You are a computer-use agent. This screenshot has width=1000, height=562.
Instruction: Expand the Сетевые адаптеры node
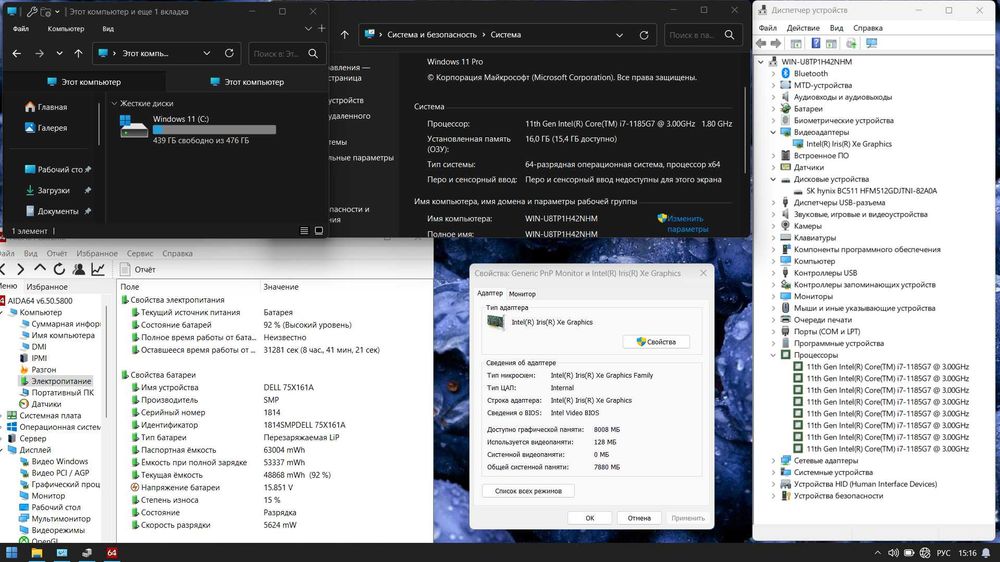[x=773, y=461]
